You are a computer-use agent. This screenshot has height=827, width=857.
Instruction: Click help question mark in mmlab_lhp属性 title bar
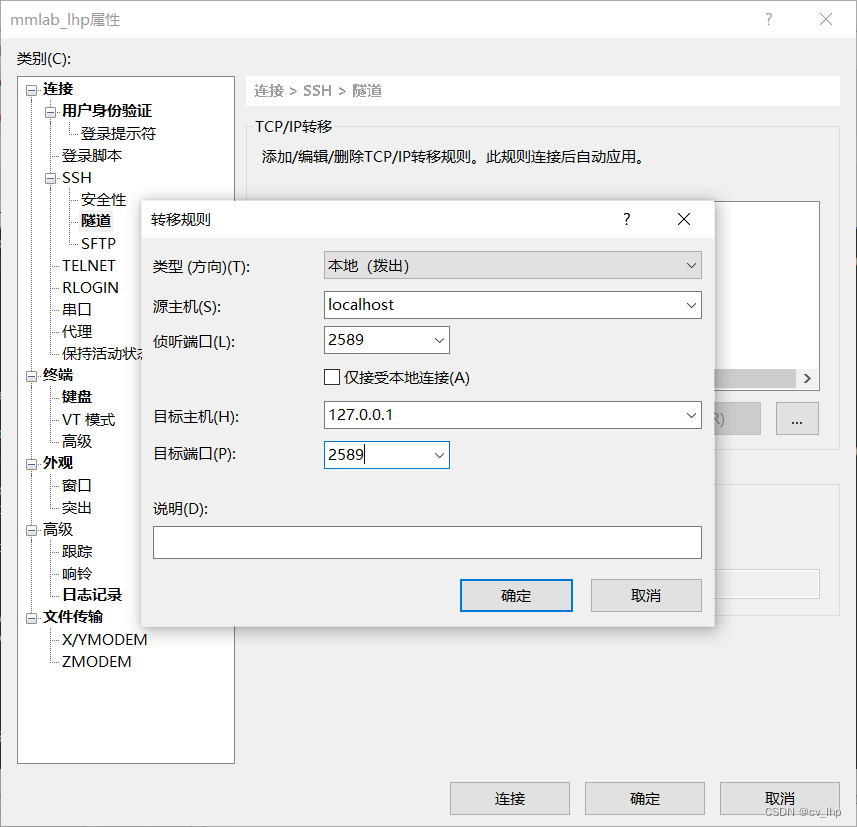[x=768, y=19]
